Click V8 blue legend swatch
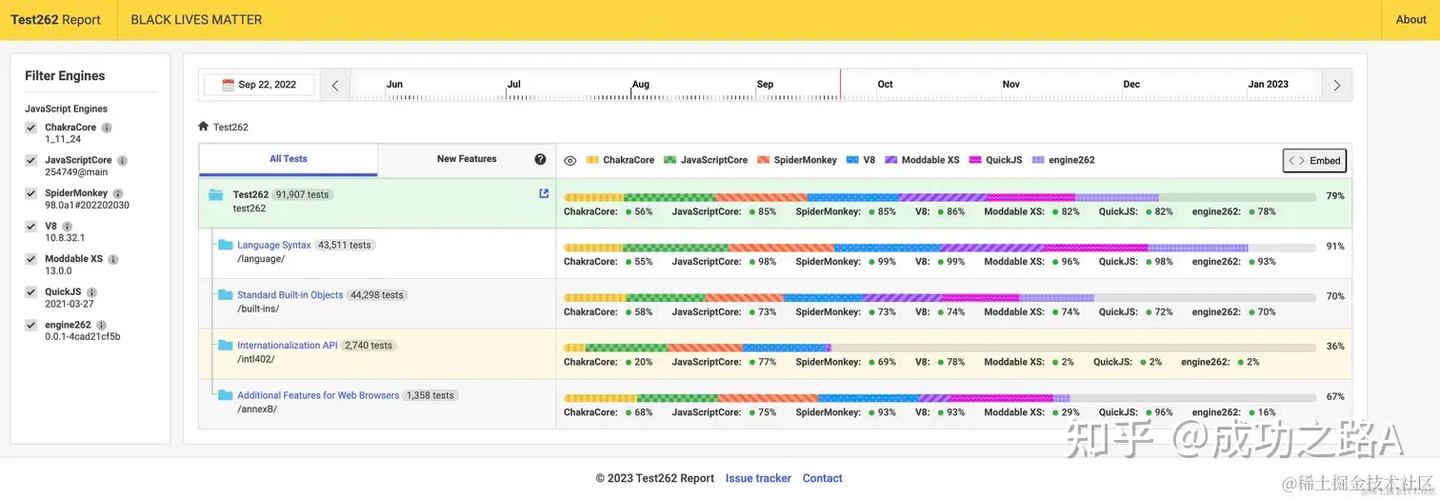The height and width of the screenshot is (499, 1440). coord(852,160)
